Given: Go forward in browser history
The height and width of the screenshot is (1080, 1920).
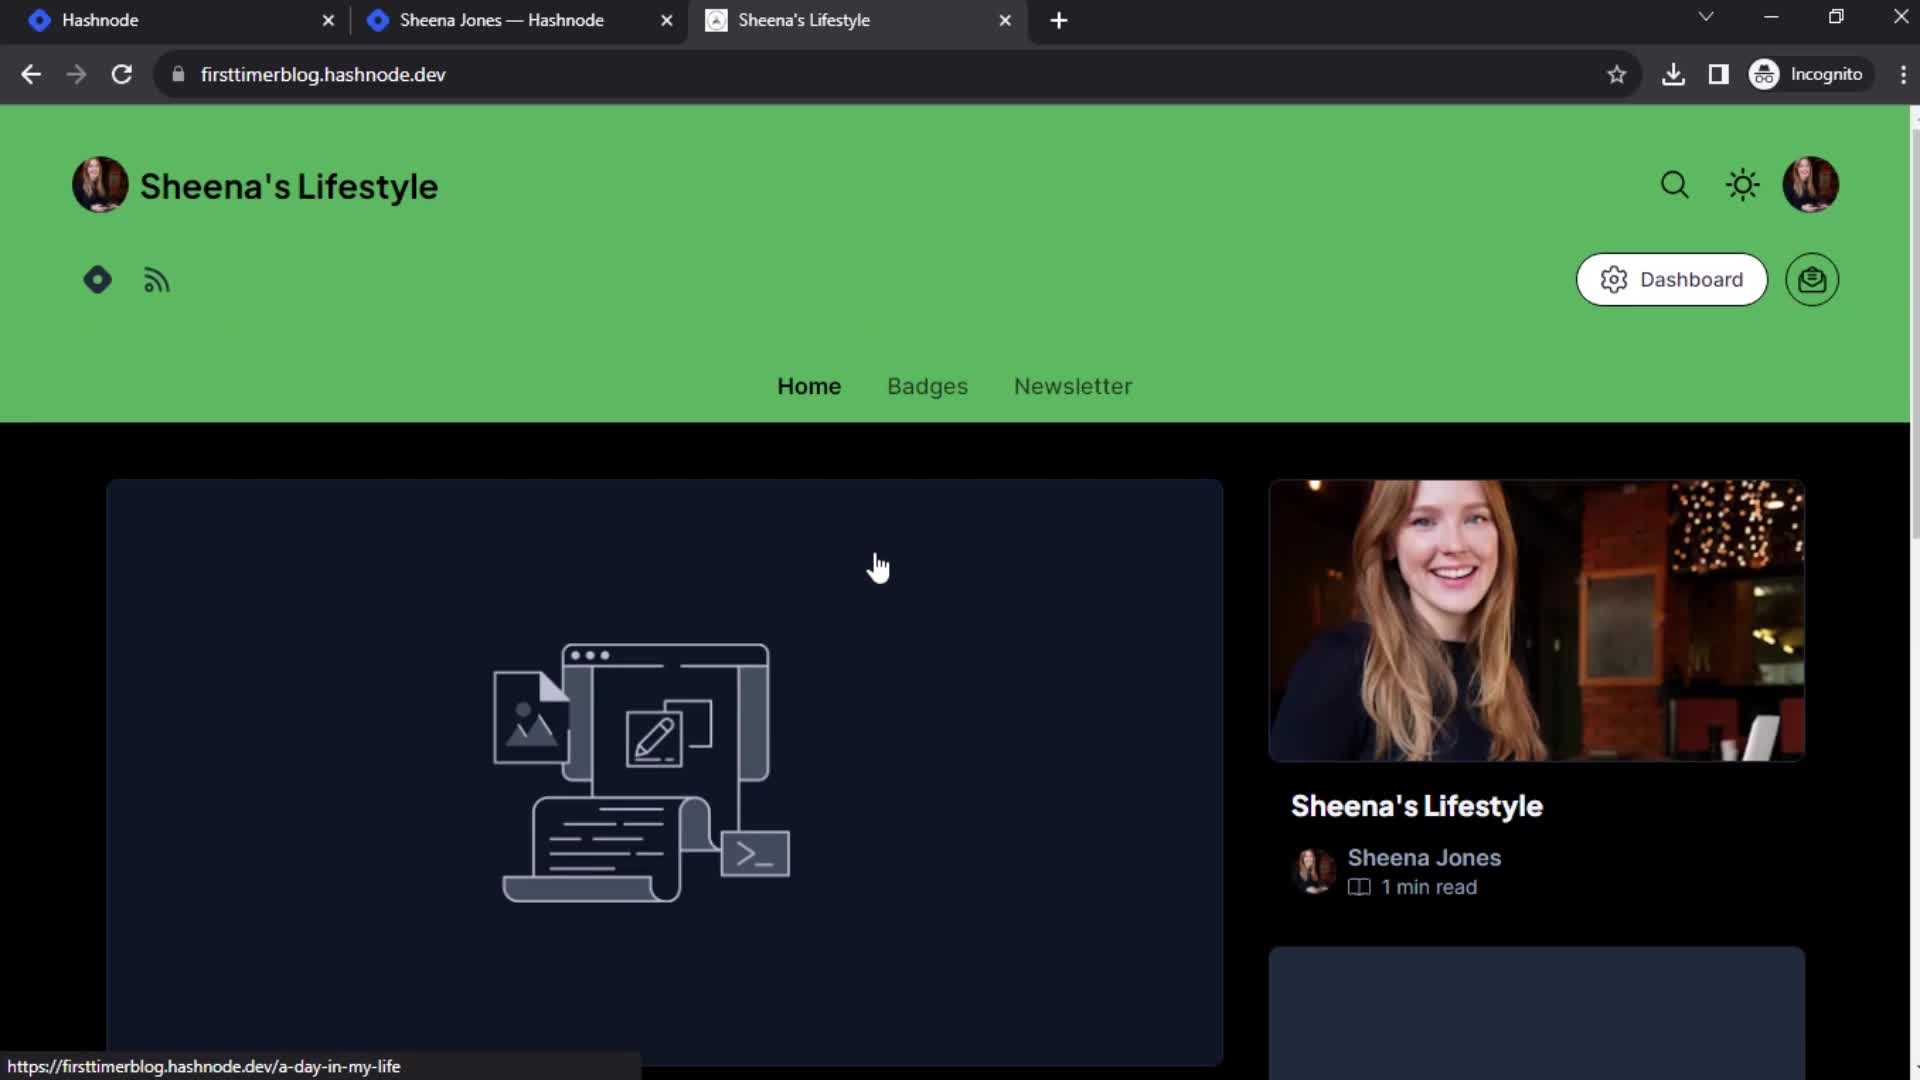Looking at the screenshot, I should 76,74.
